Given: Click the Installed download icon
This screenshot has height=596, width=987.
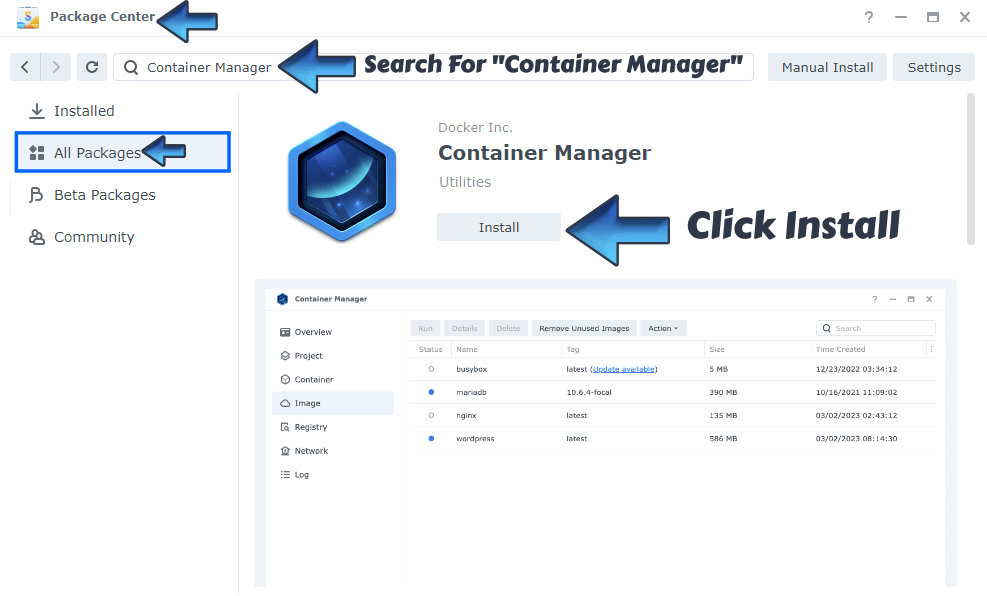Looking at the screenshot, I should (x=37, y=111).
